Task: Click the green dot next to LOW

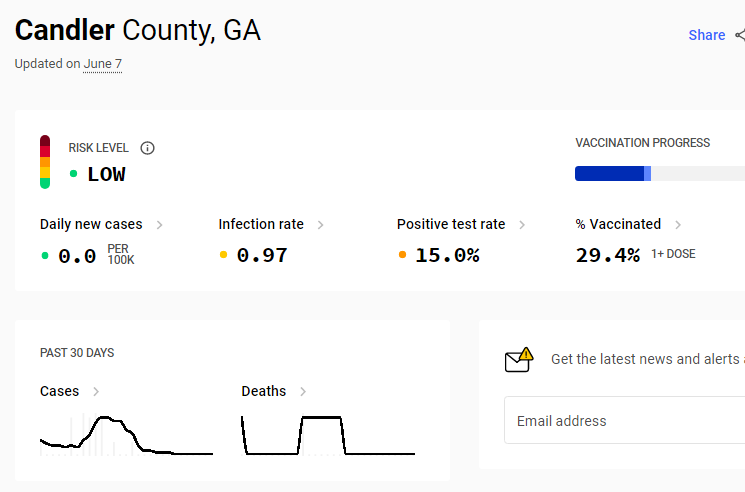Action: pos(73,174)
